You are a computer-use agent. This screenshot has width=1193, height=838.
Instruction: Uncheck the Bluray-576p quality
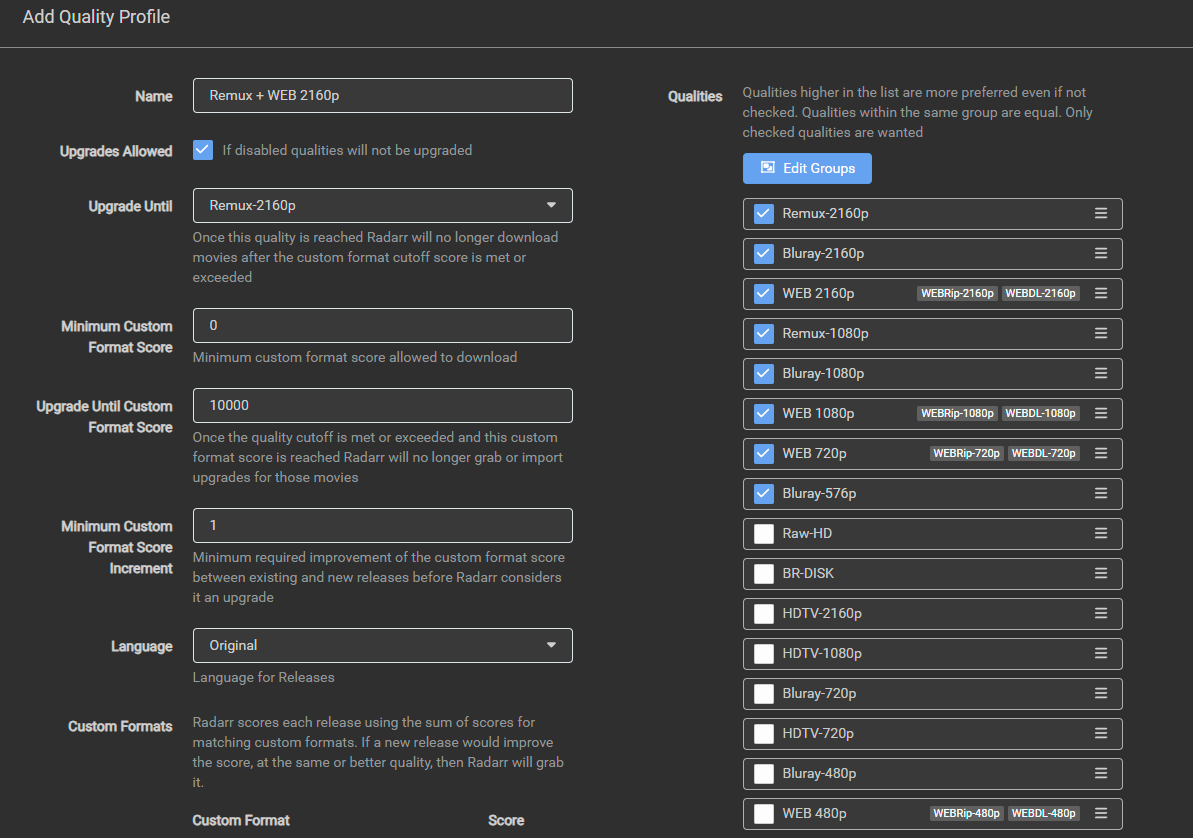(x=764, y=493)
